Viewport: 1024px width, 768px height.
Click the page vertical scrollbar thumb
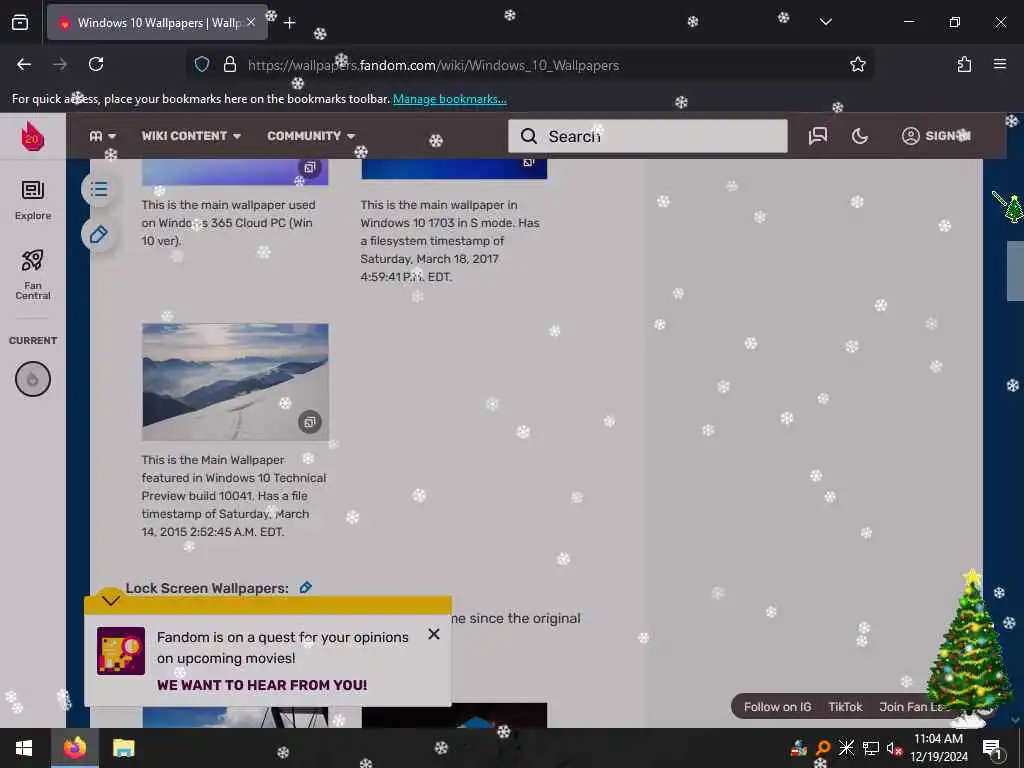[1016, 271]
